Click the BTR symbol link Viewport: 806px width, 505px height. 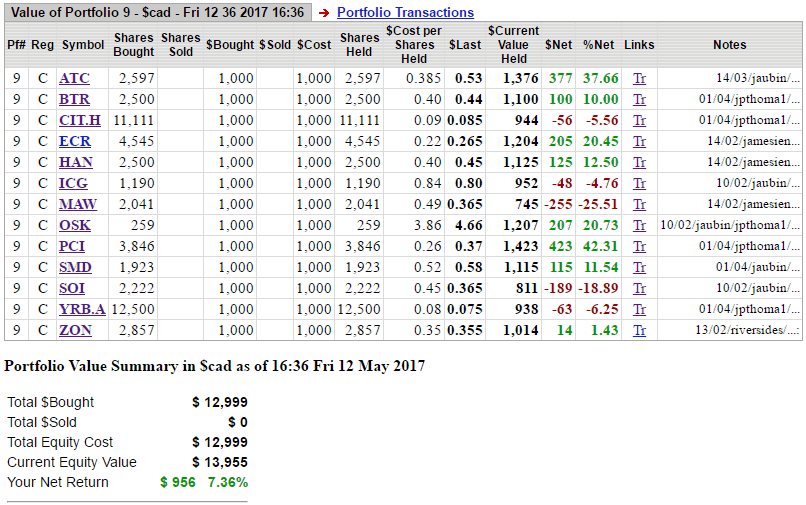(74, 99)
